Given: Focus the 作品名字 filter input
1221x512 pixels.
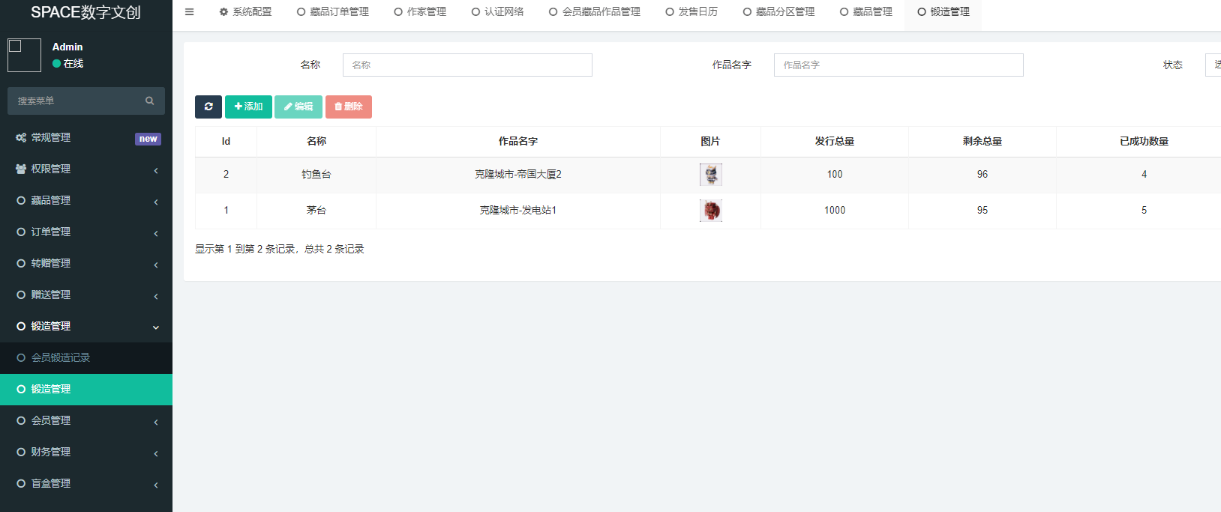Looking at the screenshot, I should pyautogui.click(x=898, y=65).
